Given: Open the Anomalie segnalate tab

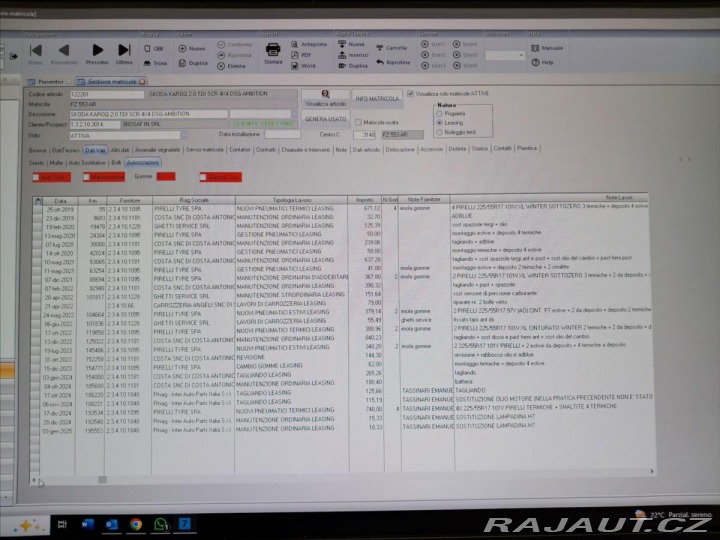Looking at the screenshot, I should click(158, 150).
